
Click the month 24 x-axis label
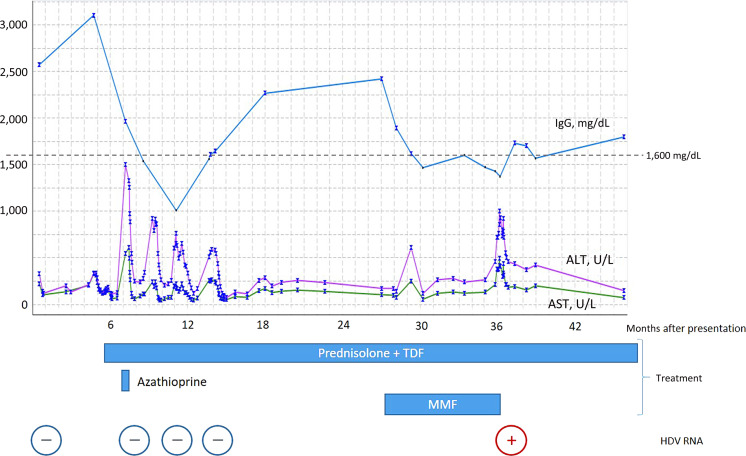click(x=344, y=325)
